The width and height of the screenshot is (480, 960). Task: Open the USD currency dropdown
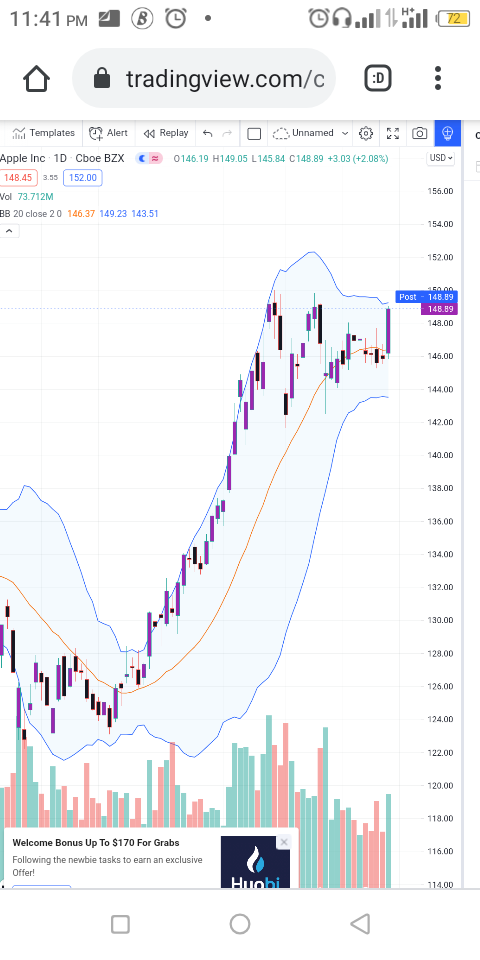pyautogui.click(x=441, y=158)
